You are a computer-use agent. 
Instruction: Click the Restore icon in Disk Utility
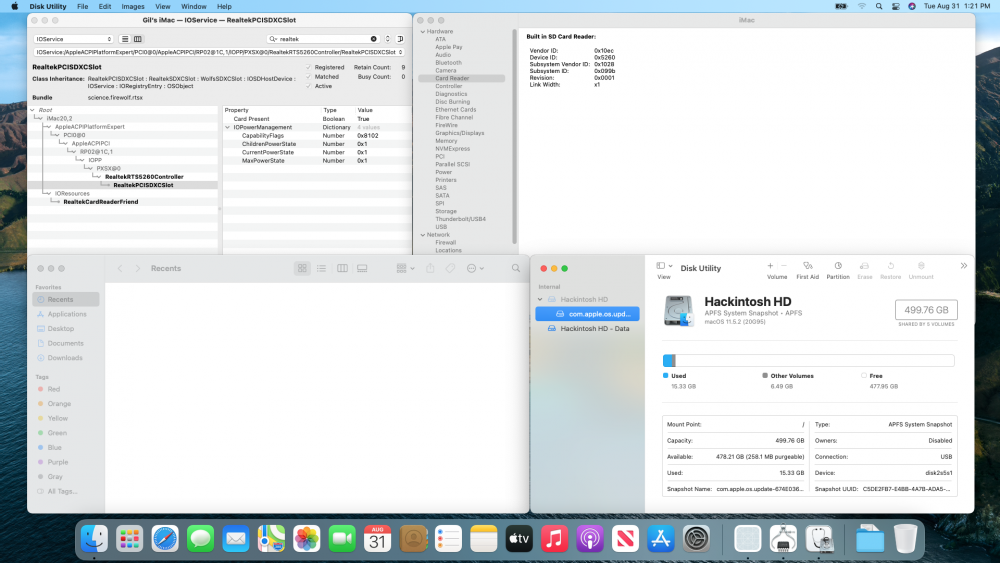click(x=890, y=266)
